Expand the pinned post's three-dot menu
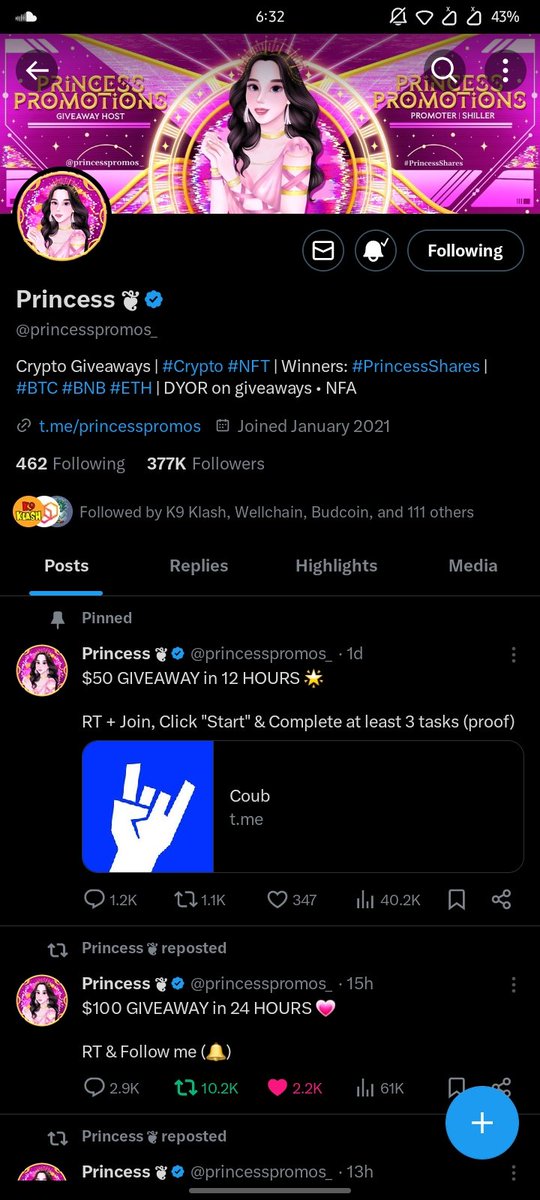The image size is (540, 1200). (514, 654)
